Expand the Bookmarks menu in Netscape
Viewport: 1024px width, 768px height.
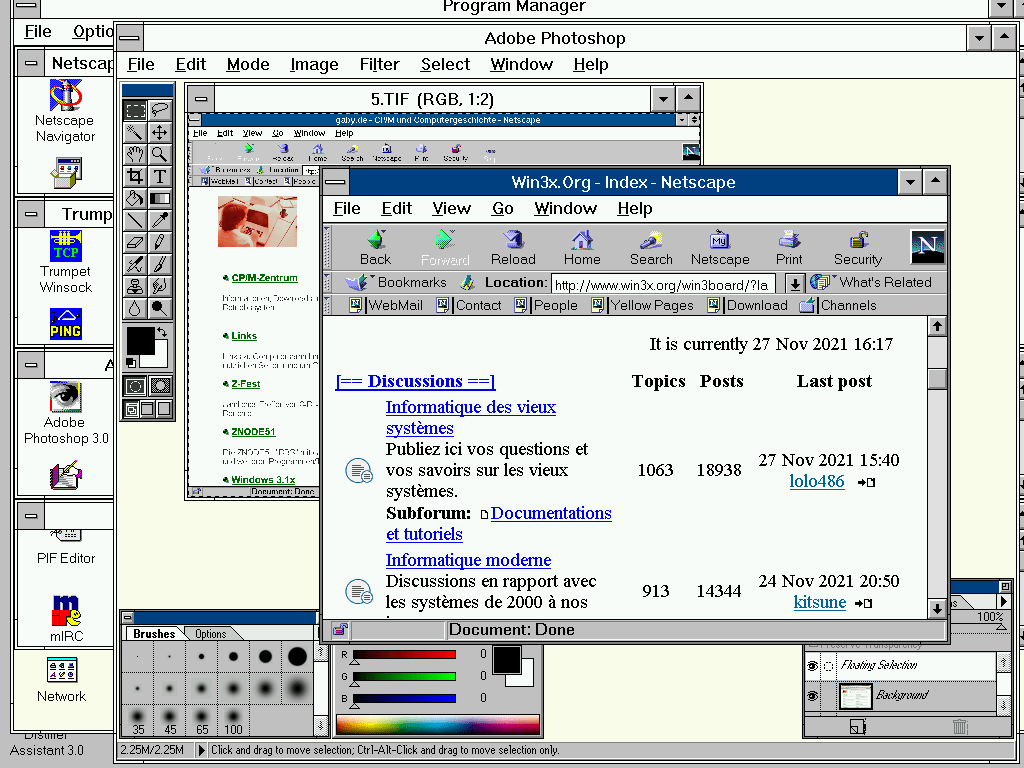point(396,282)
